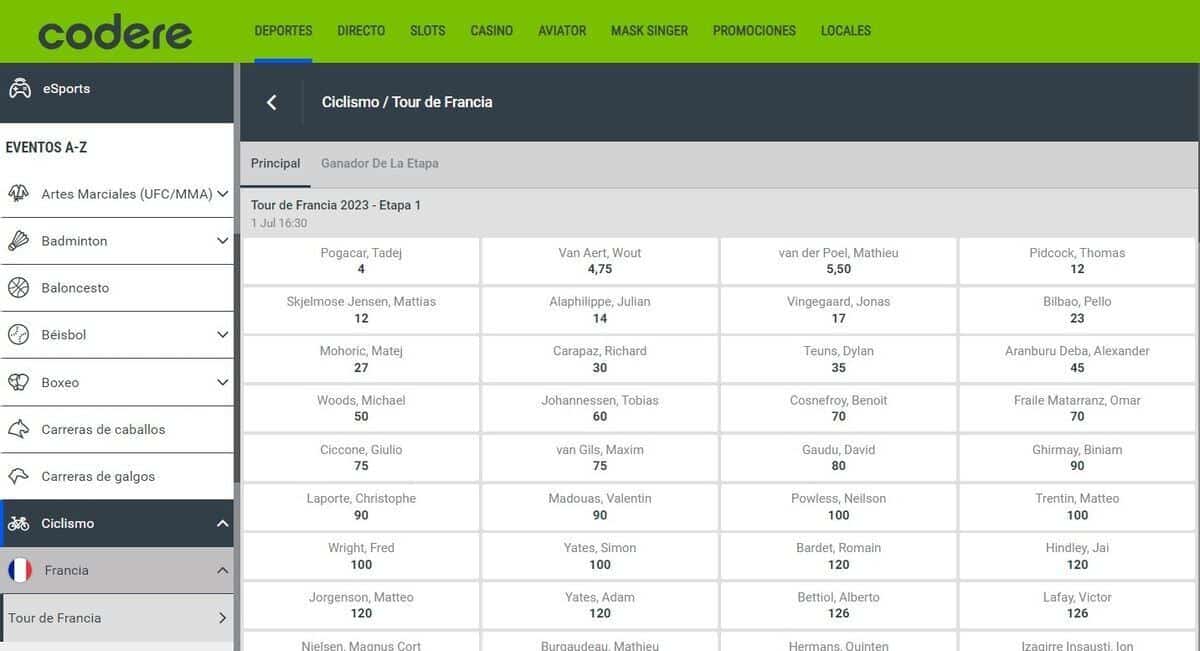Click the greyhound racing icon
Screen dimensions: 1200x651
click(19, 476)
